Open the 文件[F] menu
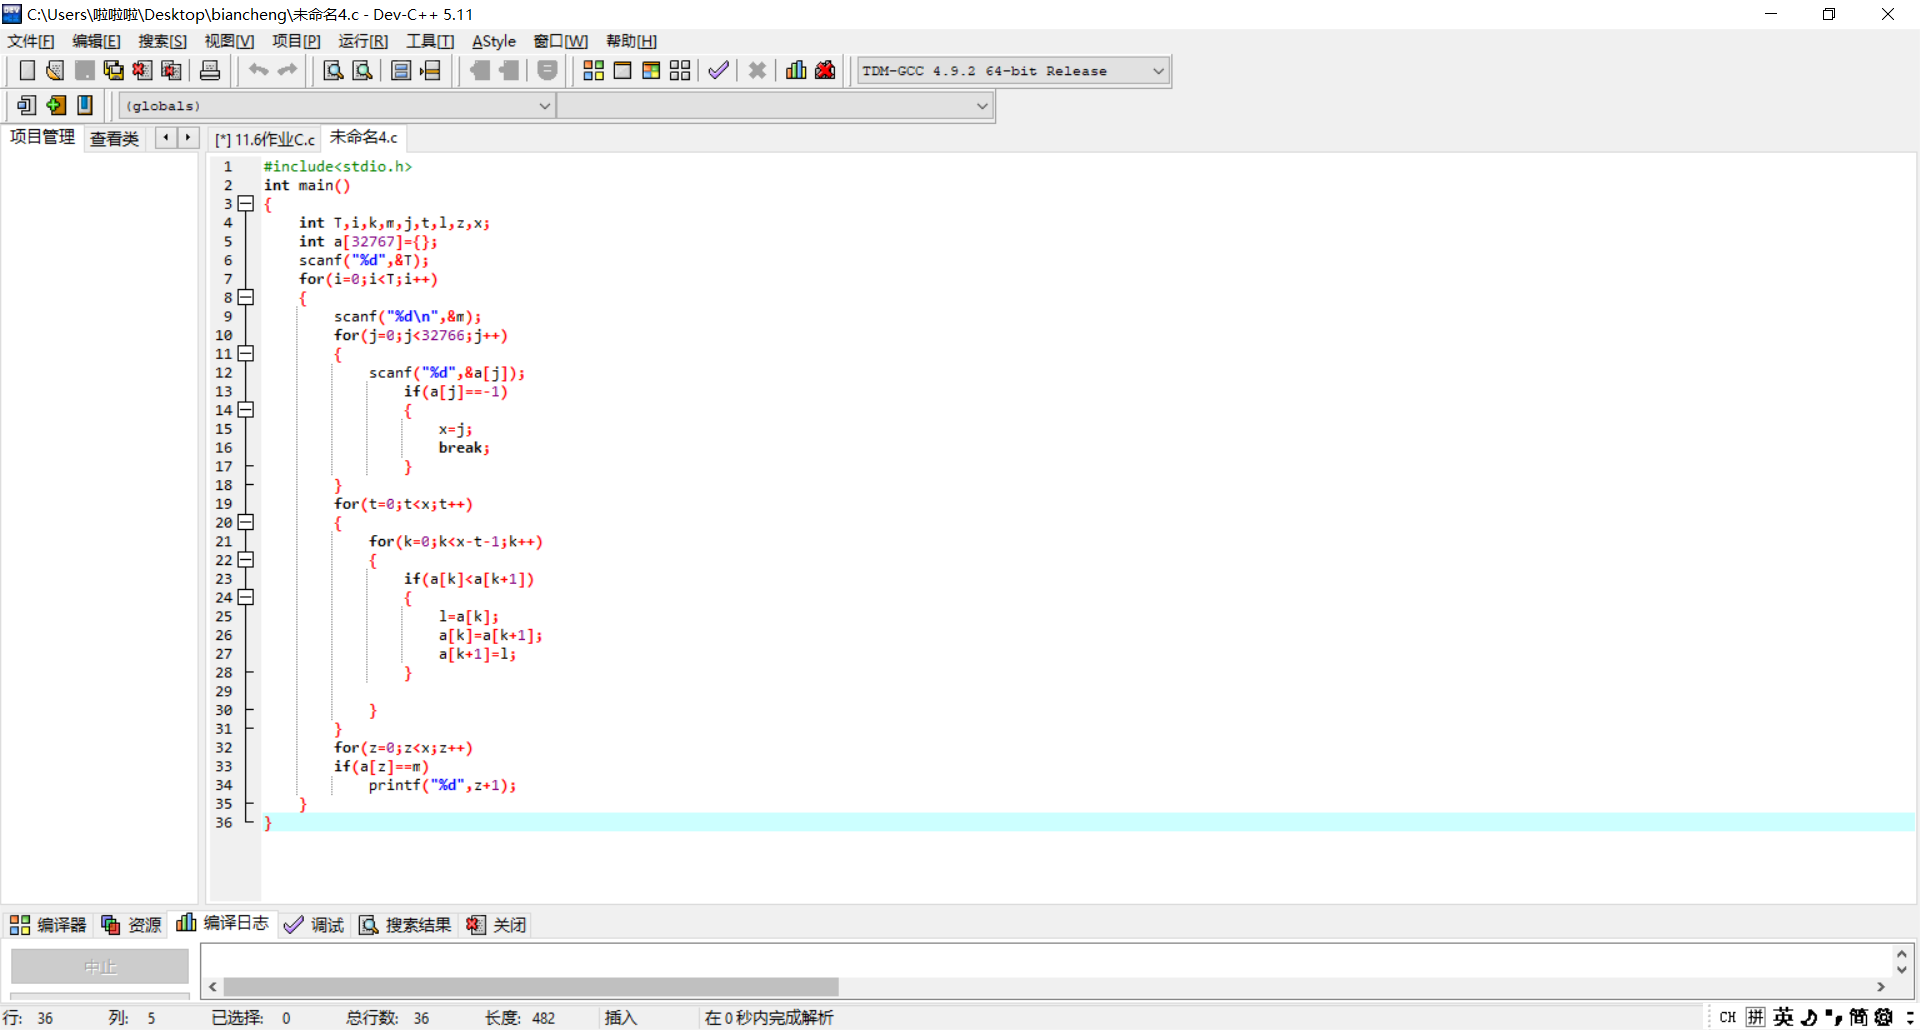The height and width of the screenshot is (1030, 1920). [31, 41]
